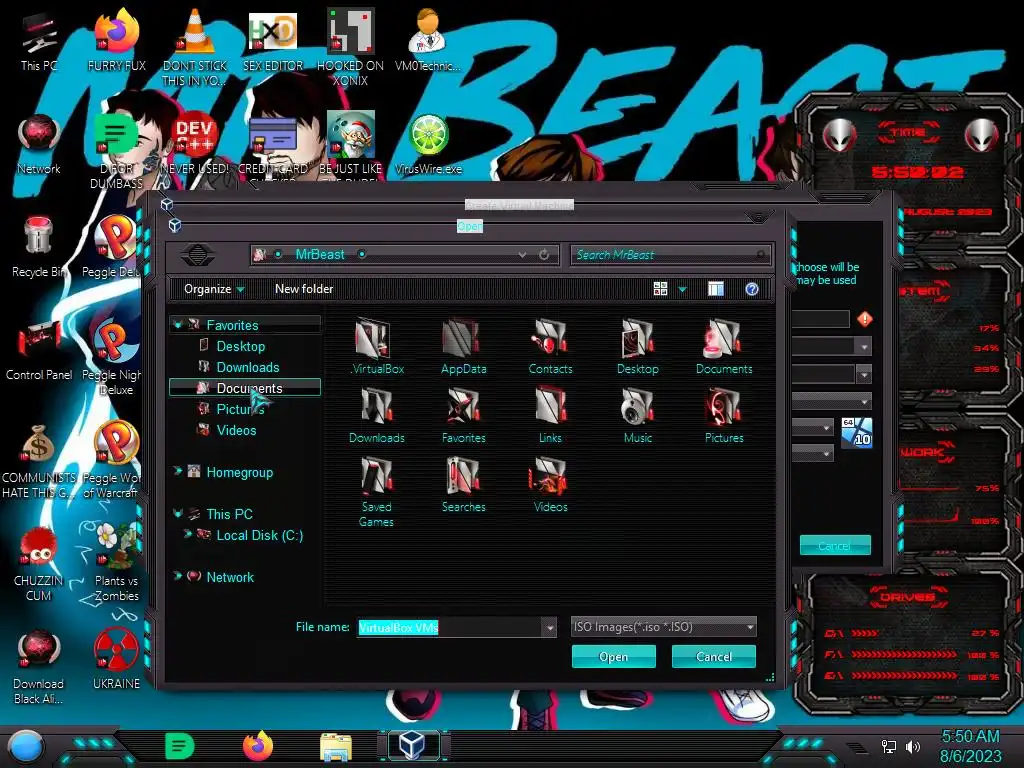Collapse the Favorites tree group
The width and height of the screenshot is (1024, 768).
(177, 325)
